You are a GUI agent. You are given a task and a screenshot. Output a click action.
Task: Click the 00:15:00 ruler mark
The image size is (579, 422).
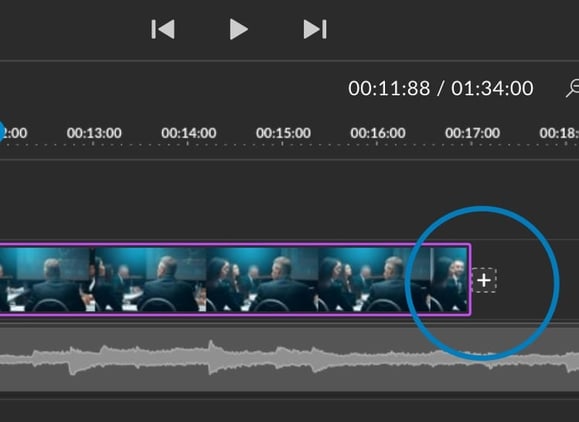coord(283,133)
